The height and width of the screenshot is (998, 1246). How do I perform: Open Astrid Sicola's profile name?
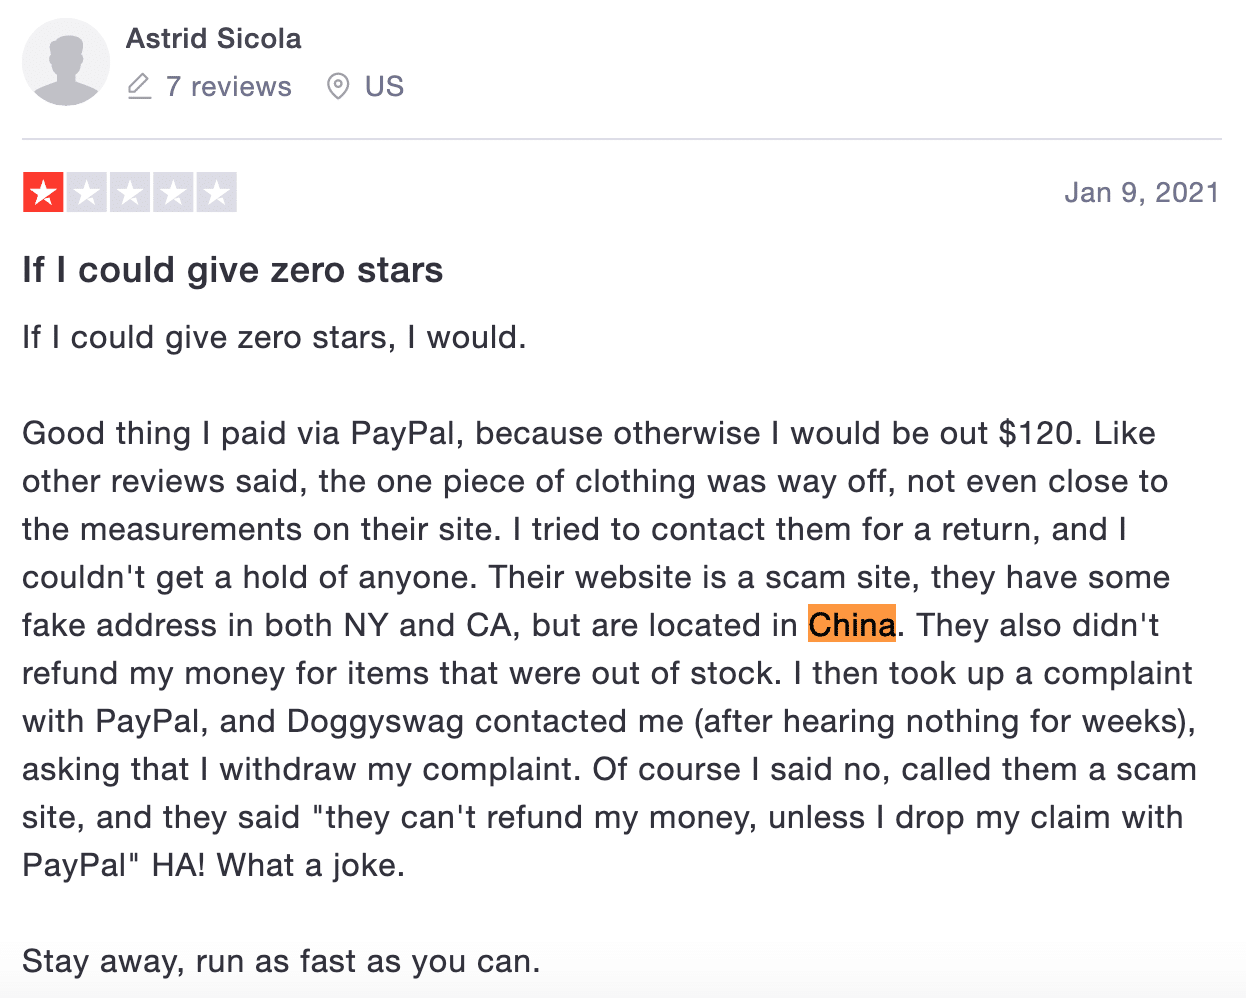tap(213, 39)
